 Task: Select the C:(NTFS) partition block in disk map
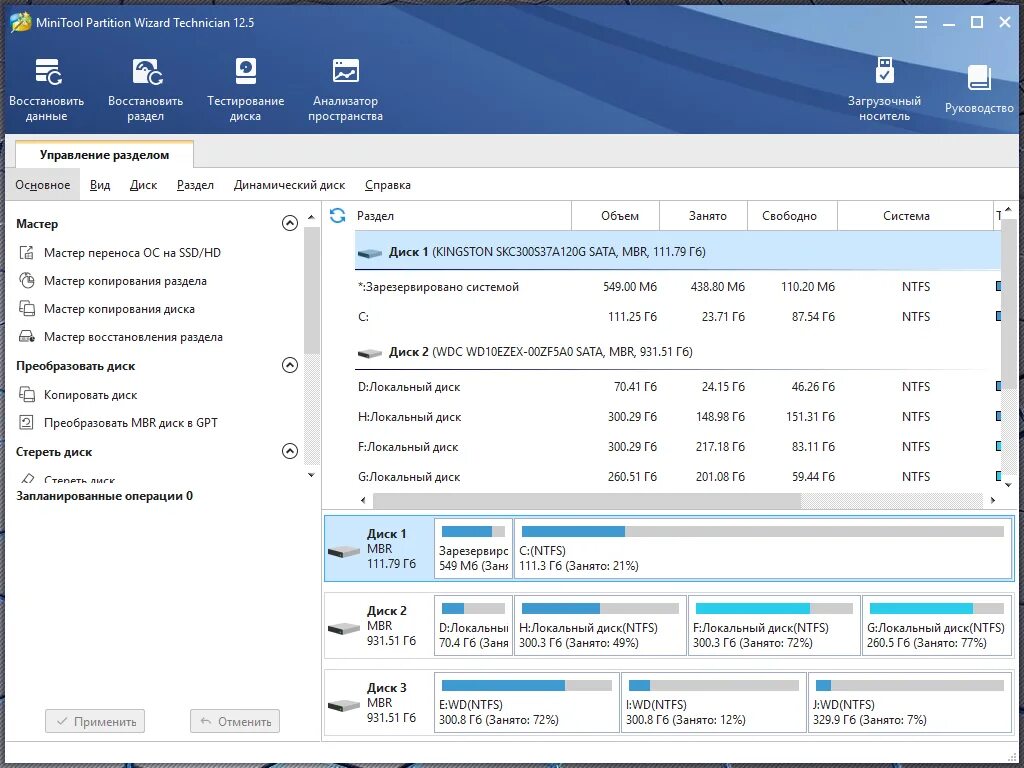pos(763,549)
